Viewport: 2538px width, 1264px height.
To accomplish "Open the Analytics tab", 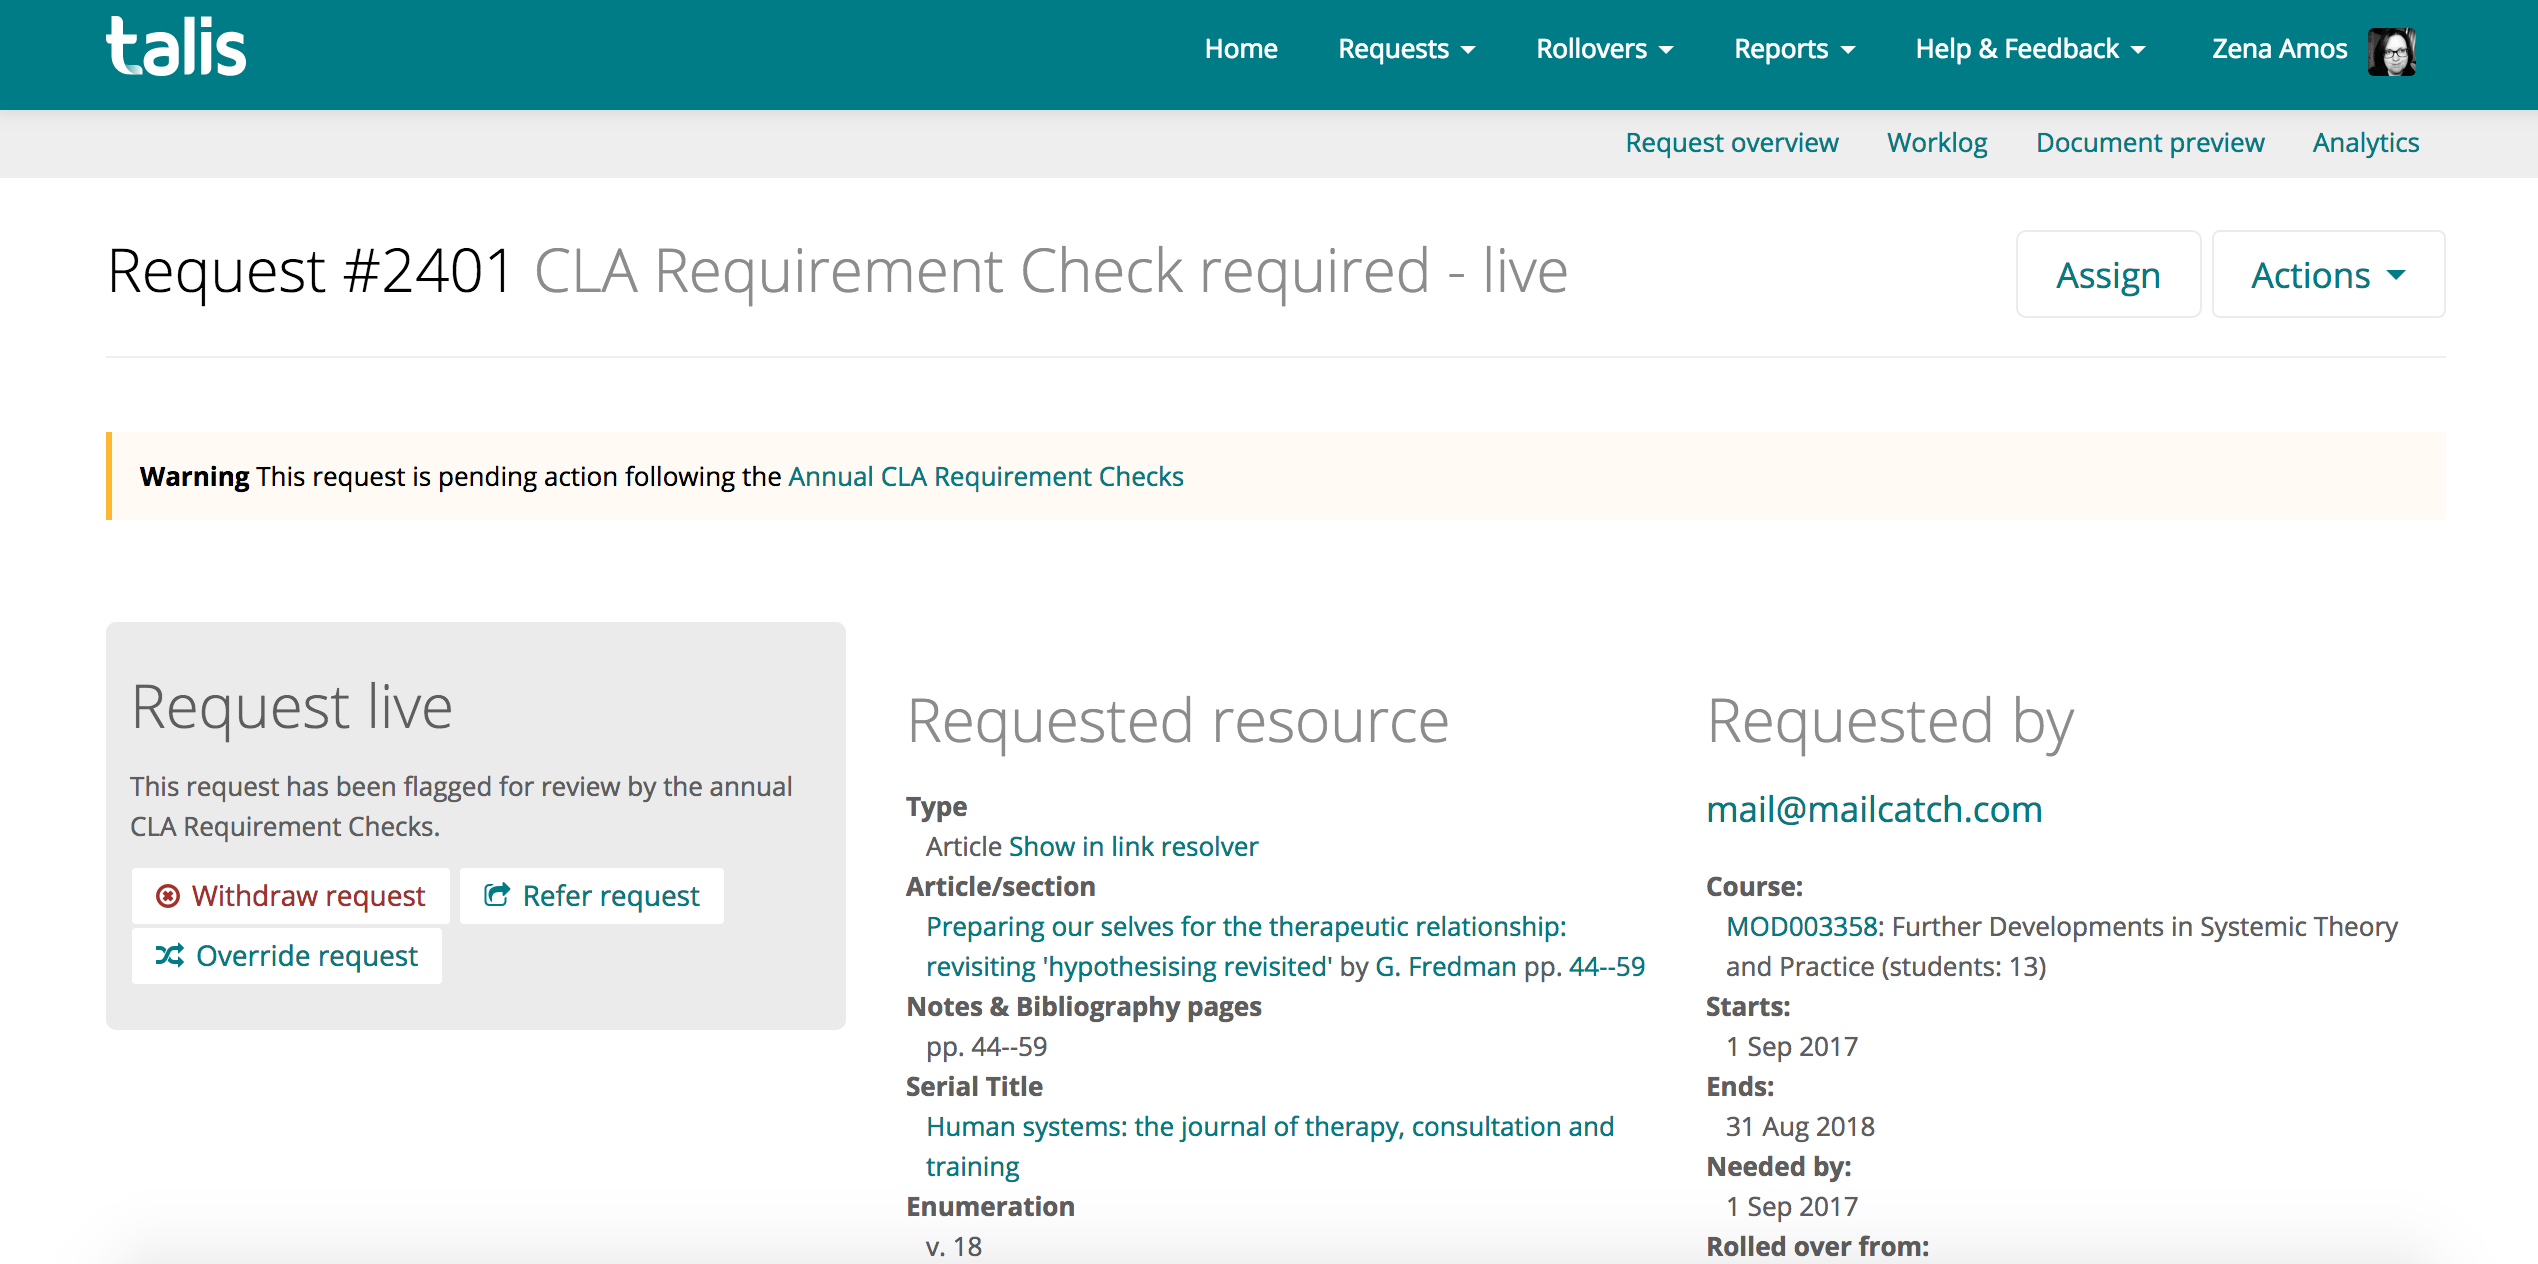I will pyautogui.click(x=2366, y=143).
